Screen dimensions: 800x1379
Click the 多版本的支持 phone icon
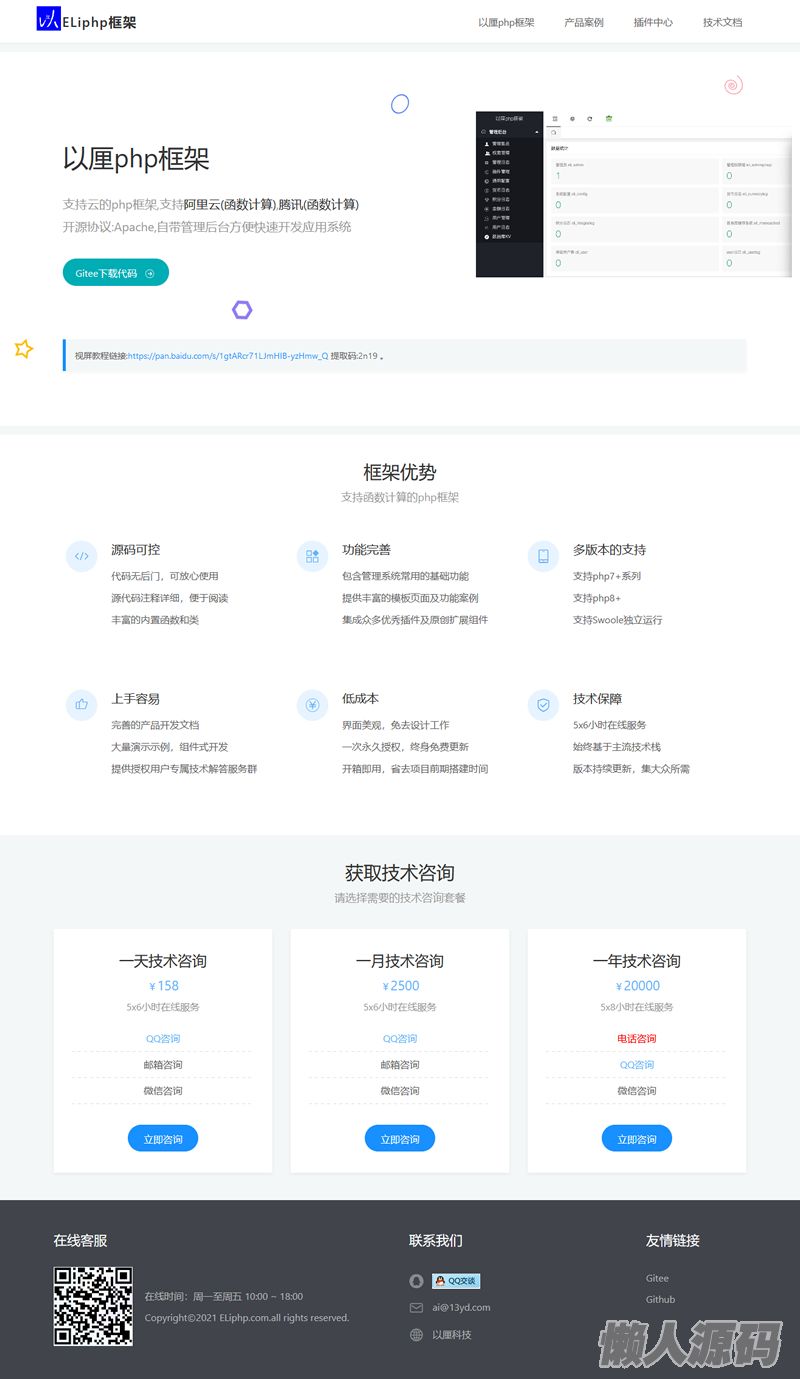click(x=543, y=556)
